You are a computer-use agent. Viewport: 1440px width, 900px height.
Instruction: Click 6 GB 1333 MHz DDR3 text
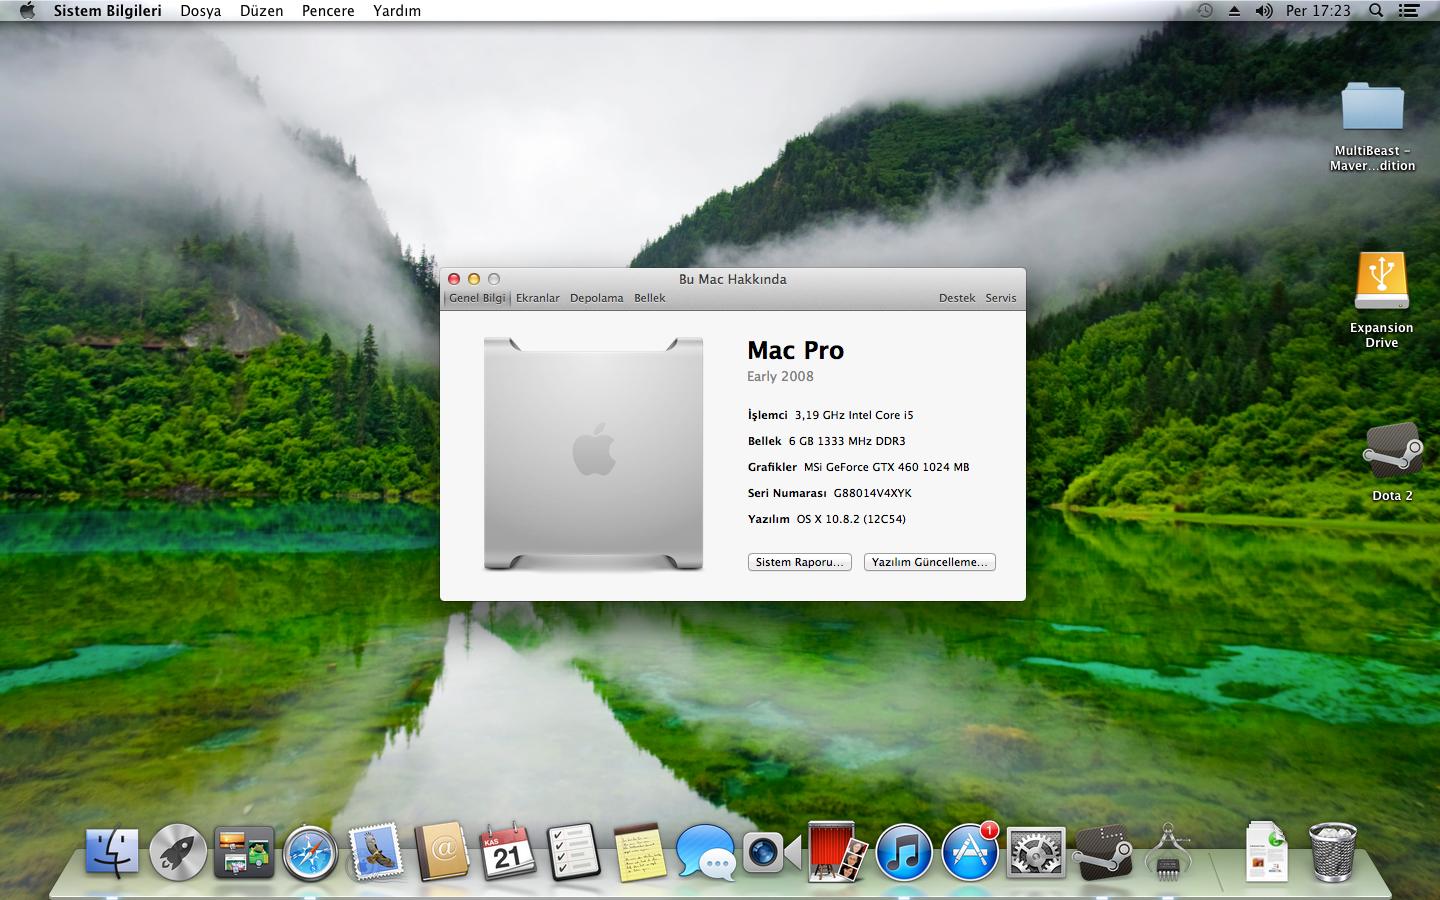point(847,441)
